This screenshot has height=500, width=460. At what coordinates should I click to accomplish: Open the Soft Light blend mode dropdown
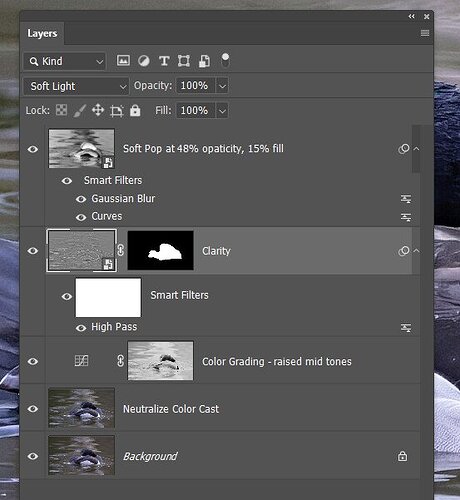pos(76,86)
